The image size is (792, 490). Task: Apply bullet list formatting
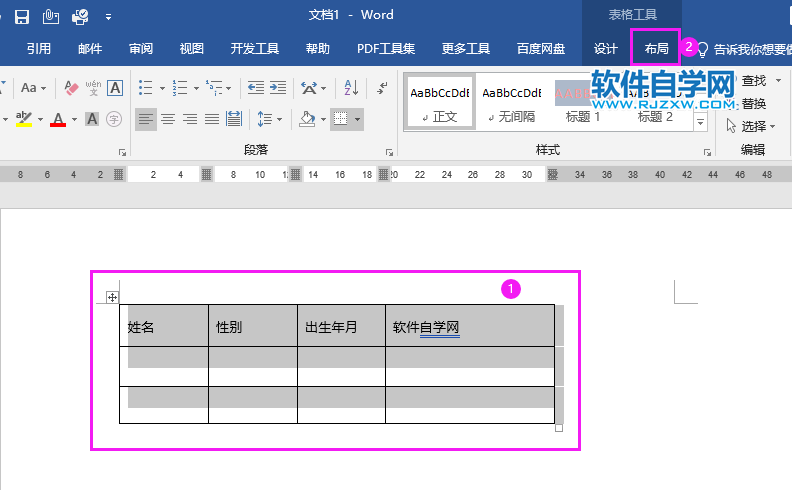[x=145, y=88]
